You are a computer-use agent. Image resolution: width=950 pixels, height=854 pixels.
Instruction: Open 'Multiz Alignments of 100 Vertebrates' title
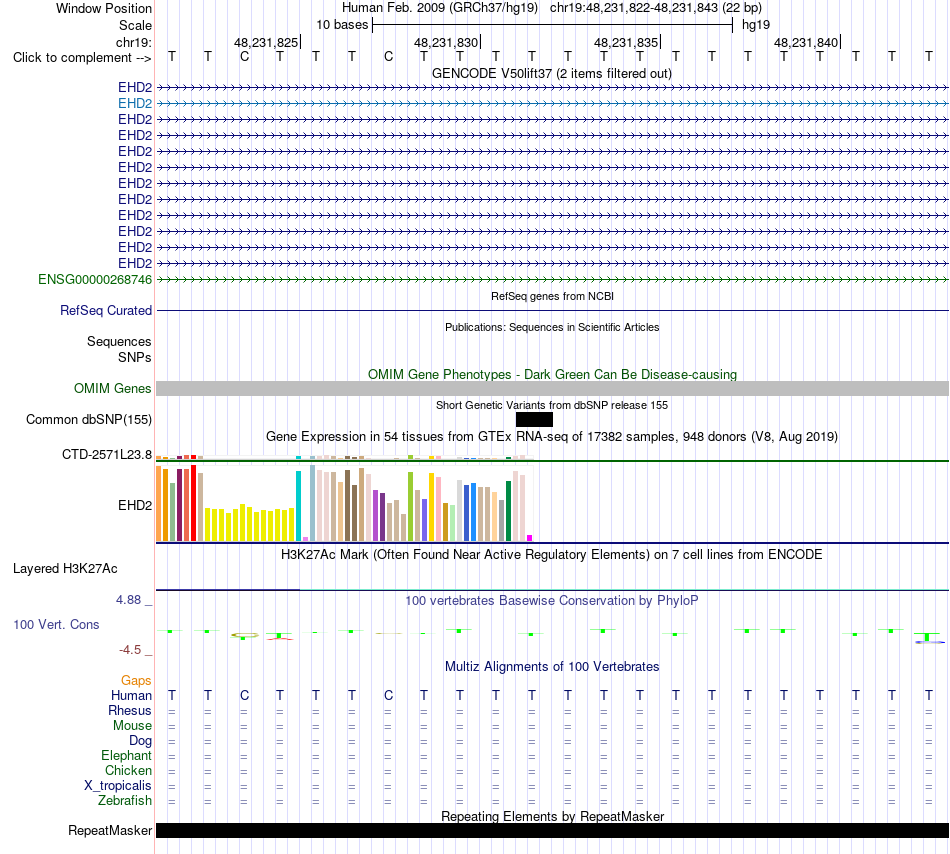552,667
